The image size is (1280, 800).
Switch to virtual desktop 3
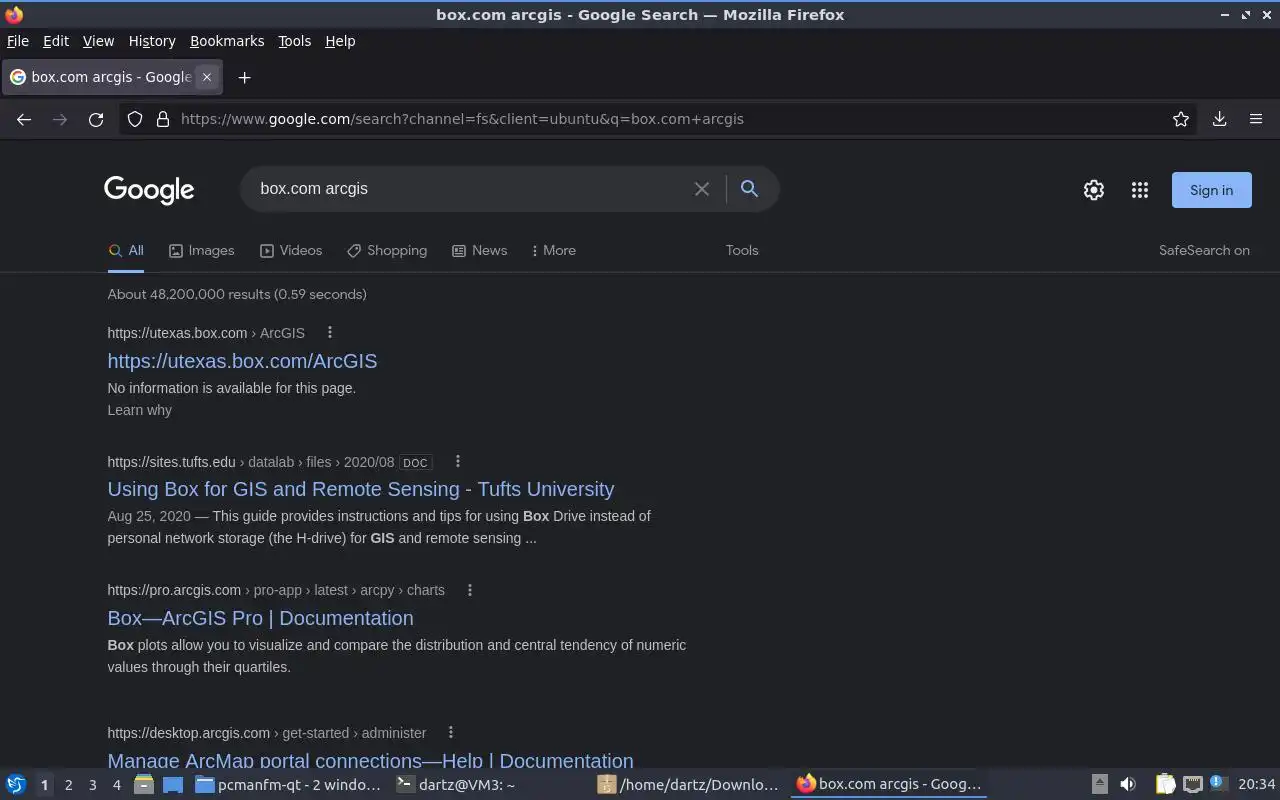tap(92, 785)
